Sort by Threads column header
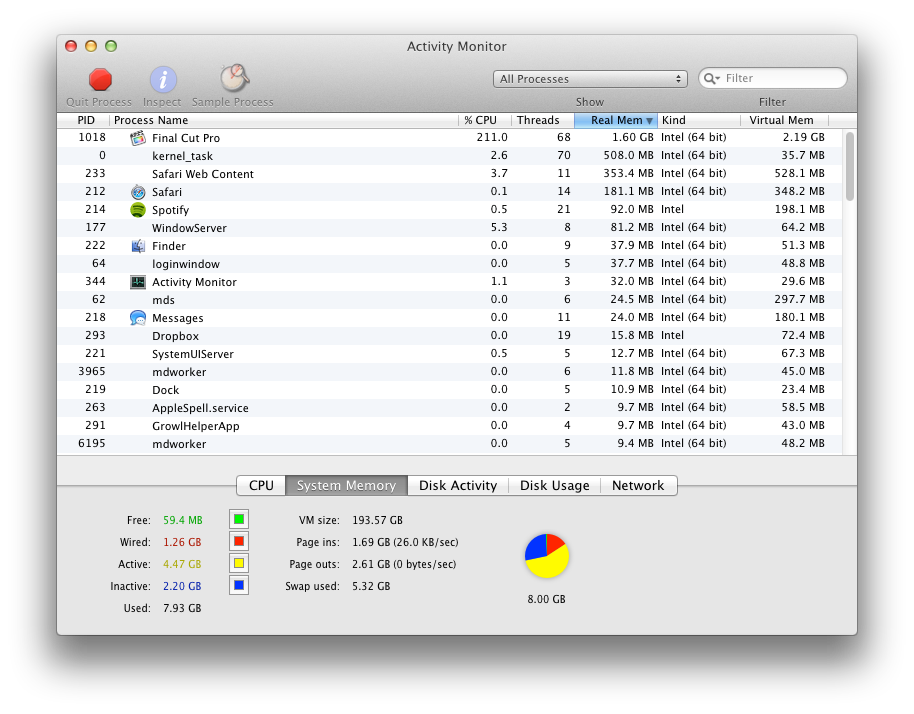 point(543,120)
